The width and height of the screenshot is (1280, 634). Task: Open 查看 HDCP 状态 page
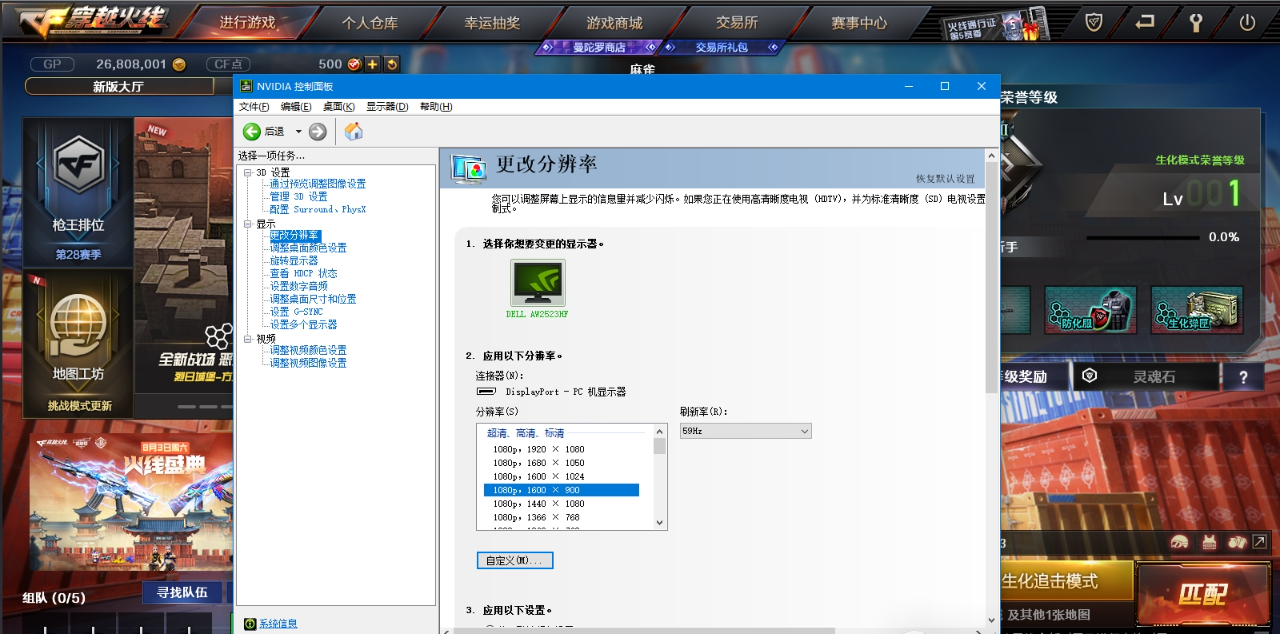[x=303, y=273]
